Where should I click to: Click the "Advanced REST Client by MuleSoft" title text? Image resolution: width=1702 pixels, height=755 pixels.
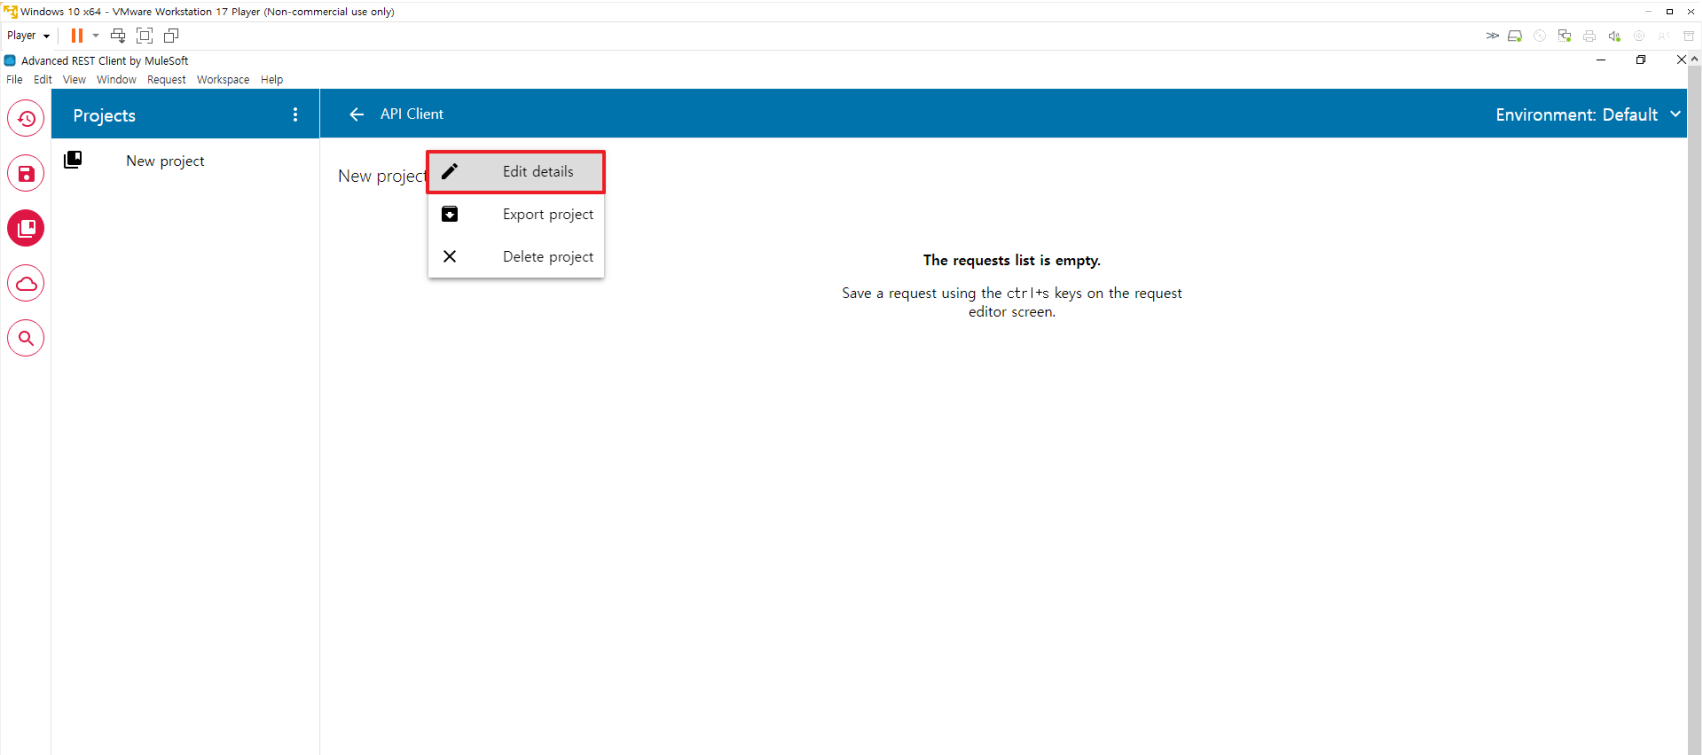105,61
